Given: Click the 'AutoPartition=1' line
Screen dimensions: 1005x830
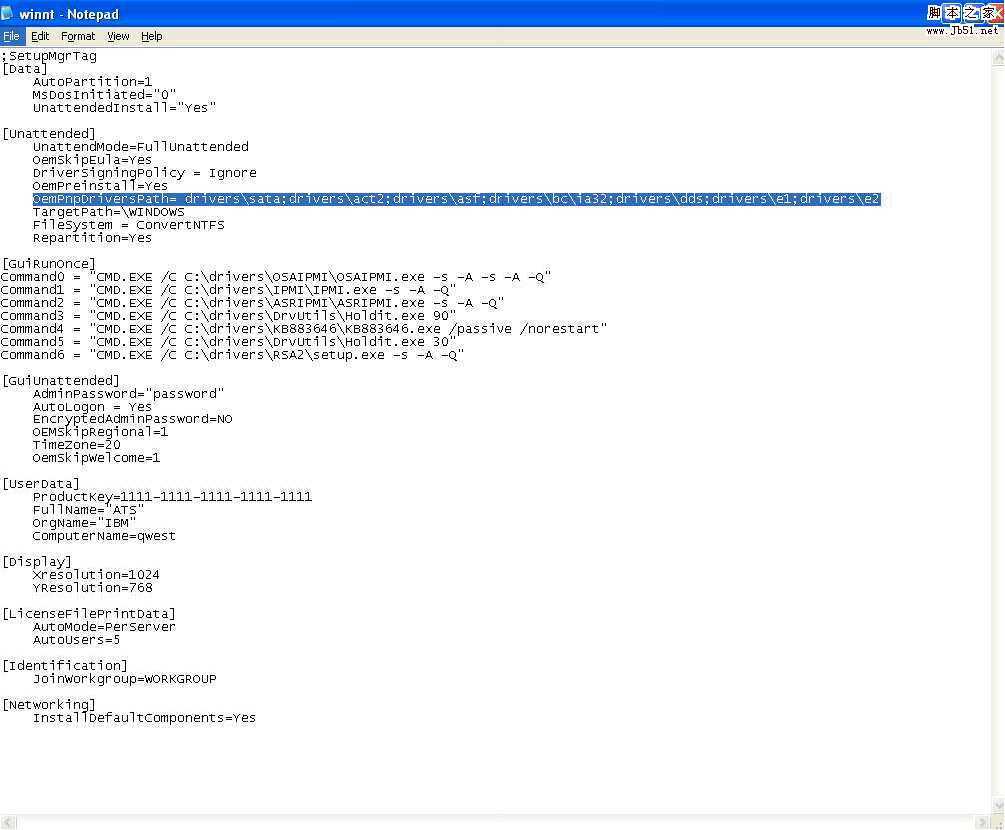Looking at the screenshot, I should (x=92, y=82).
